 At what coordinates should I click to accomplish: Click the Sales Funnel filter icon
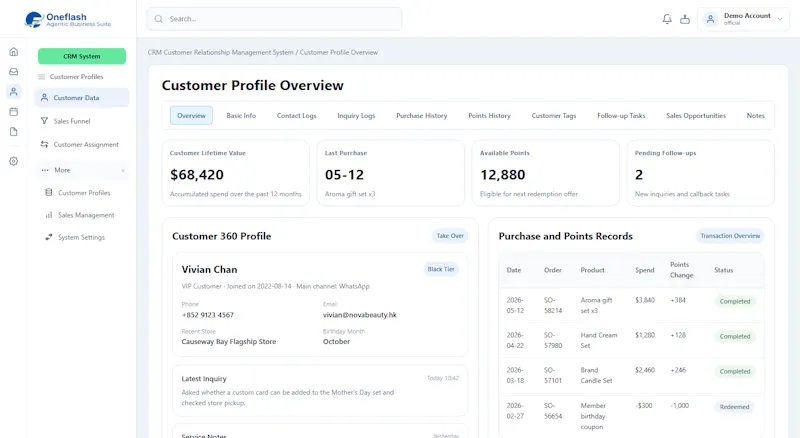click(44, 121)
